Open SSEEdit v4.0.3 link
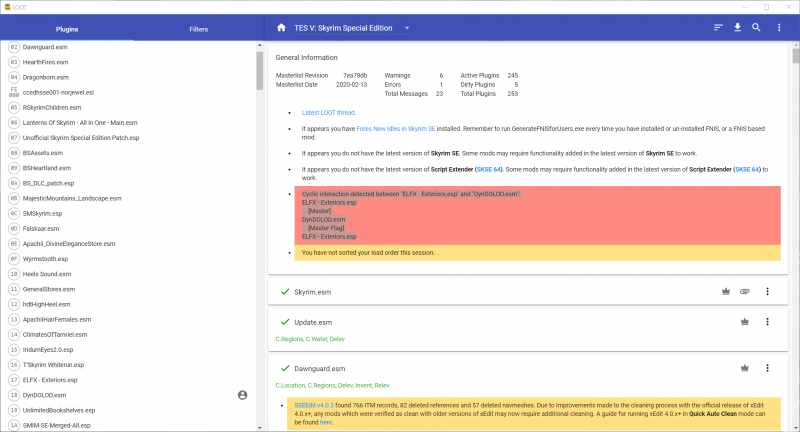Screen dimensions: 800x432 point(314,405)
